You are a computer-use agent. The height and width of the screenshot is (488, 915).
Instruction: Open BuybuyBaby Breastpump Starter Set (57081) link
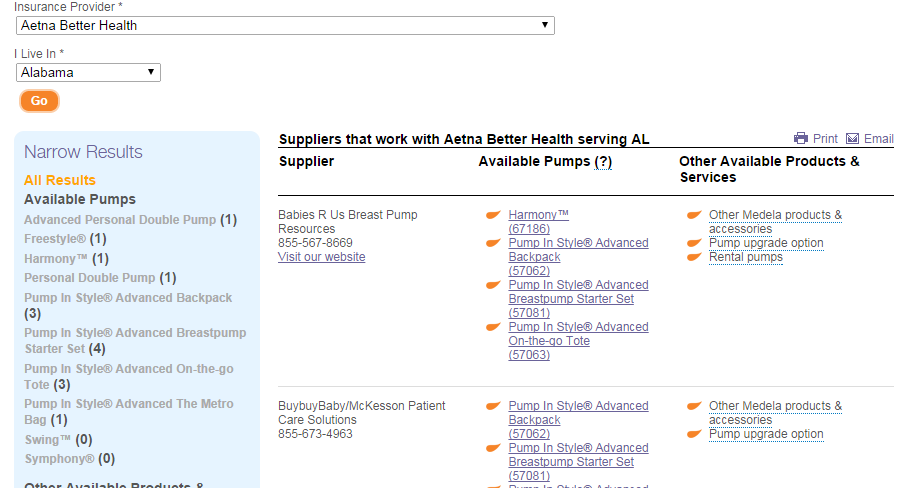578,462
